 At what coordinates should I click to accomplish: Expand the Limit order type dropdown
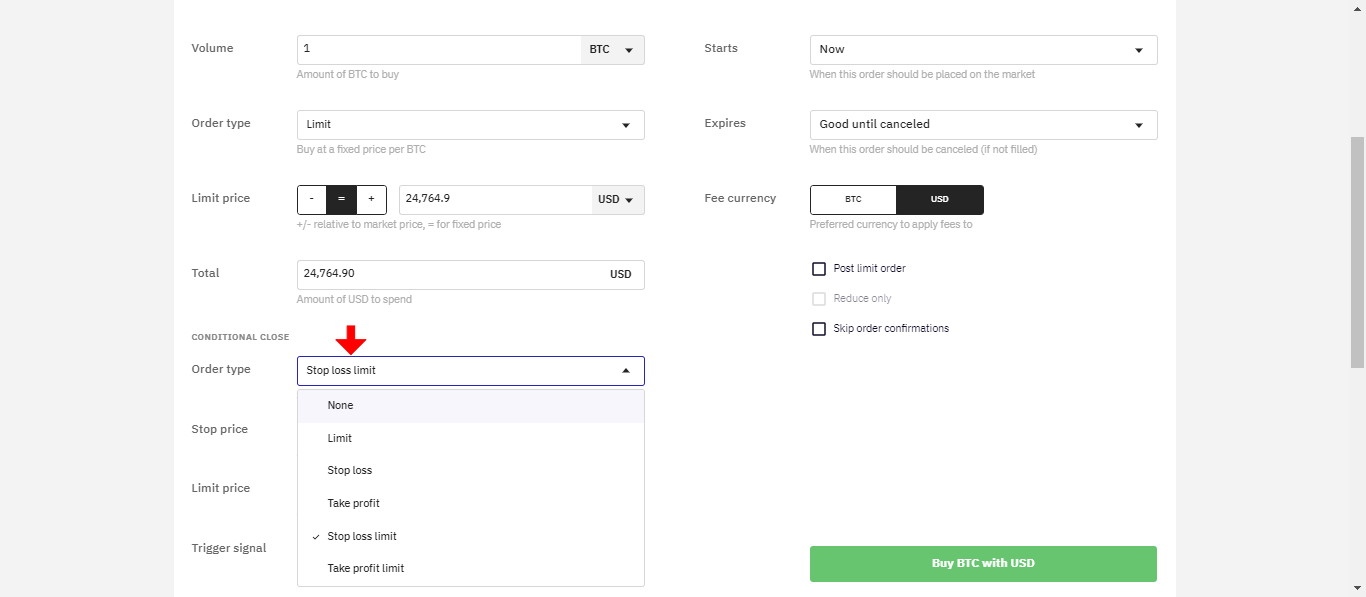(470, 125)
